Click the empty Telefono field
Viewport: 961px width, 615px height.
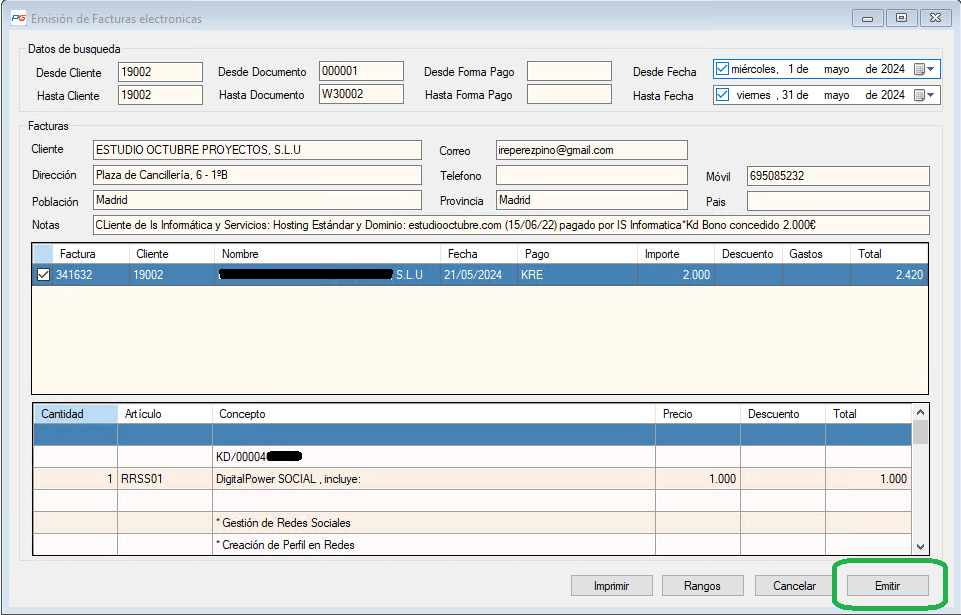(x=591, y=175)
